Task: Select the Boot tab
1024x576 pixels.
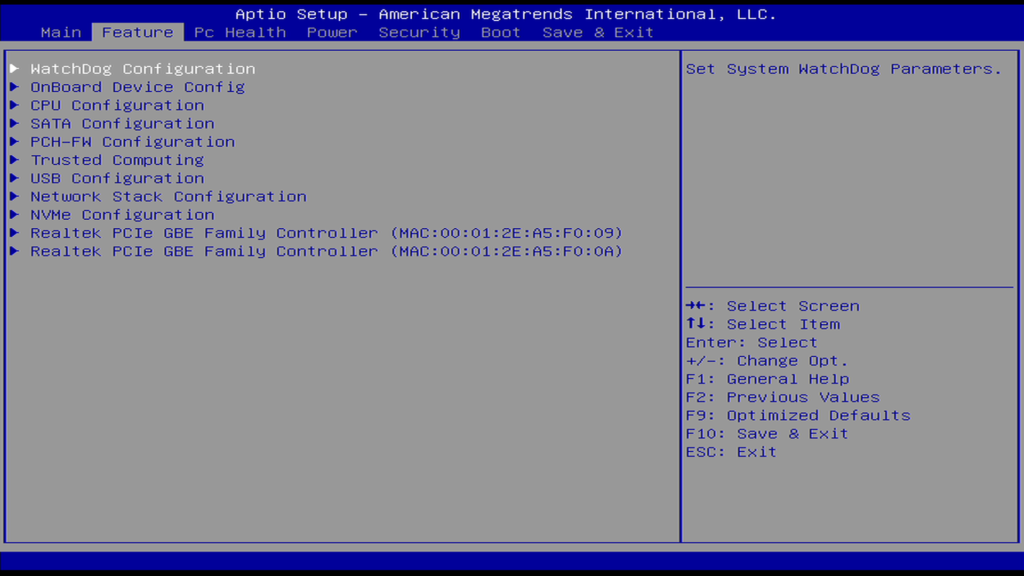Action: click(501, 32)
